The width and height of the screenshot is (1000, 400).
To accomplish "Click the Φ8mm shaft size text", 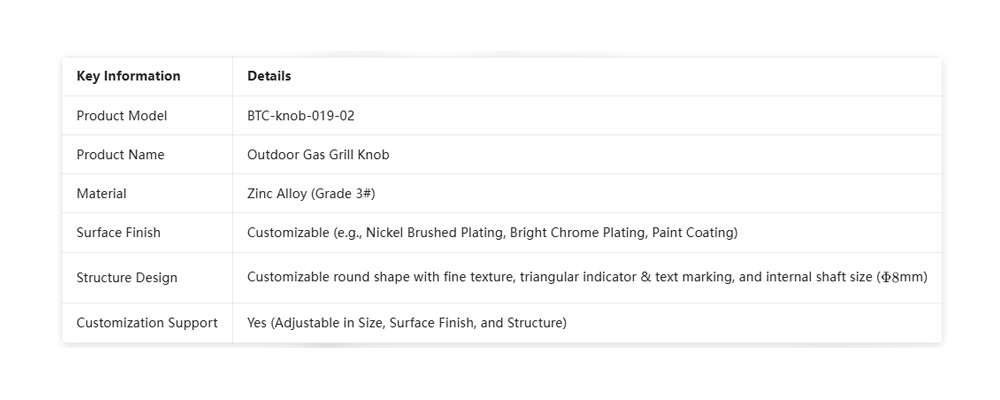I will tap(901, 277).
